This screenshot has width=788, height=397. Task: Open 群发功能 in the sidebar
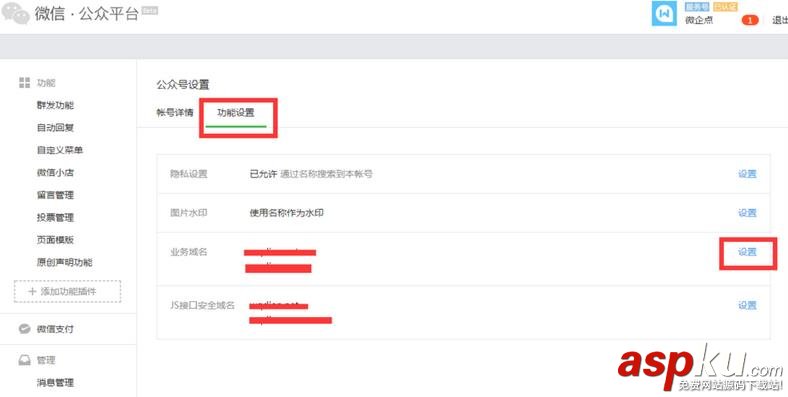[55, 106]
